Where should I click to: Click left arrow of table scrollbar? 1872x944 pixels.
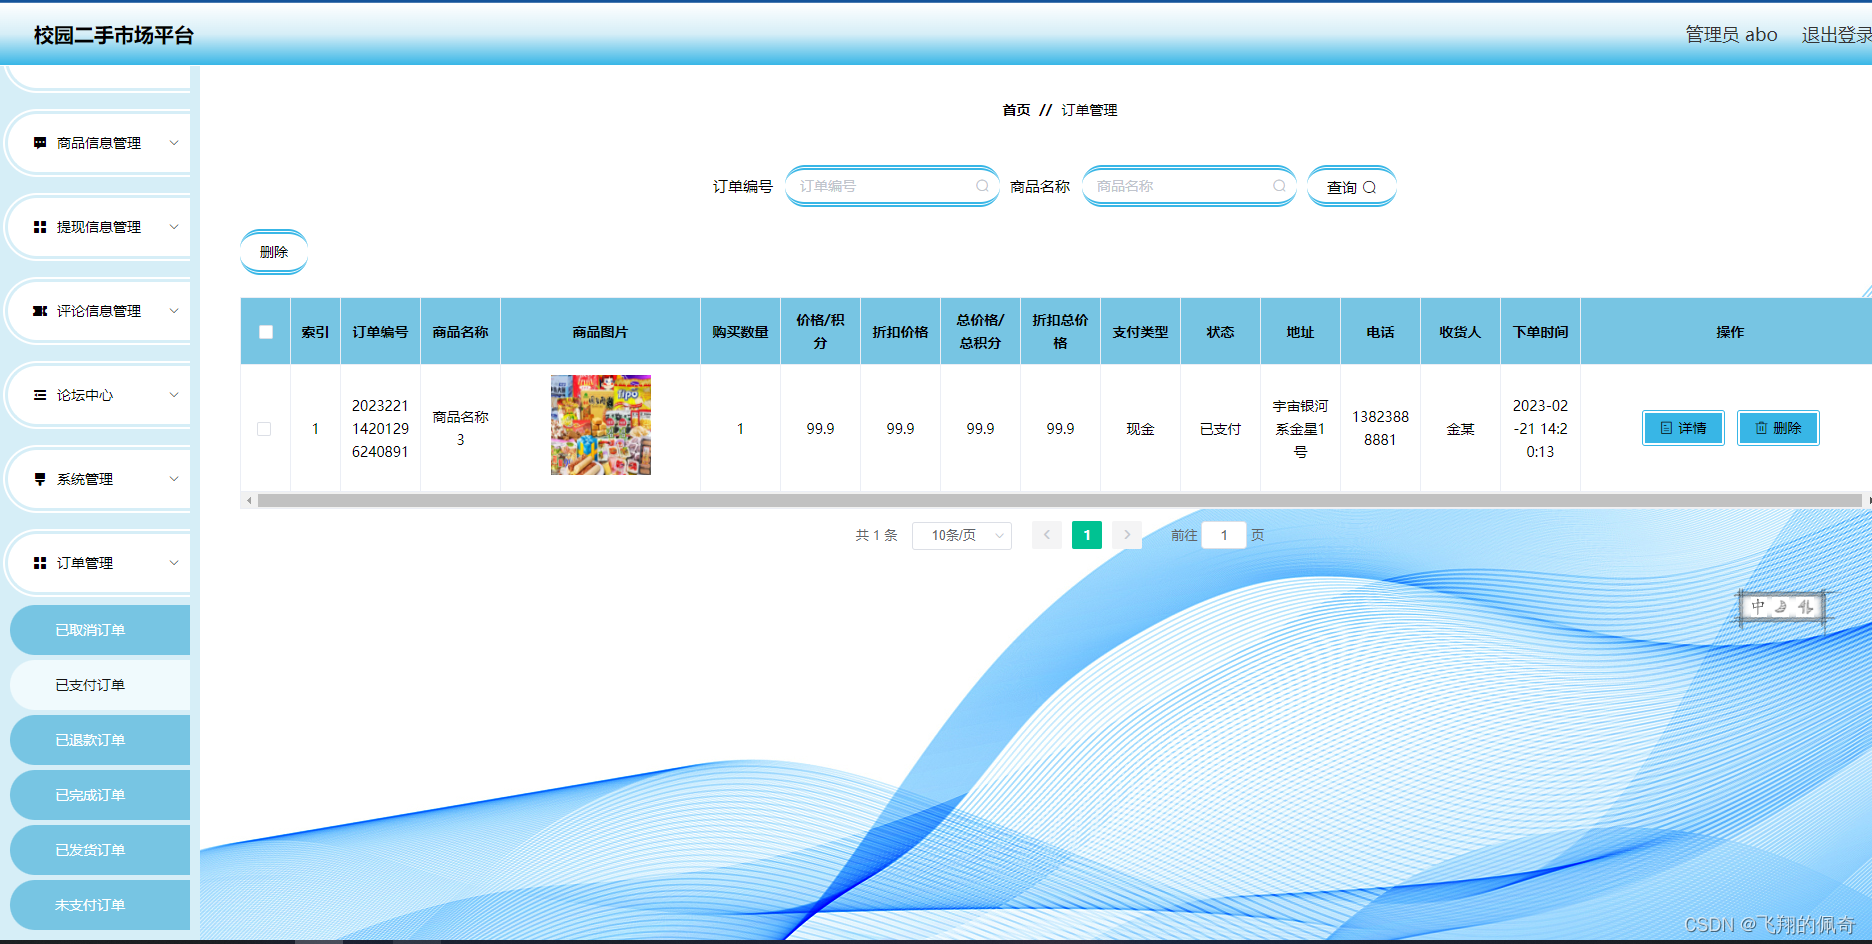point(249,500)
